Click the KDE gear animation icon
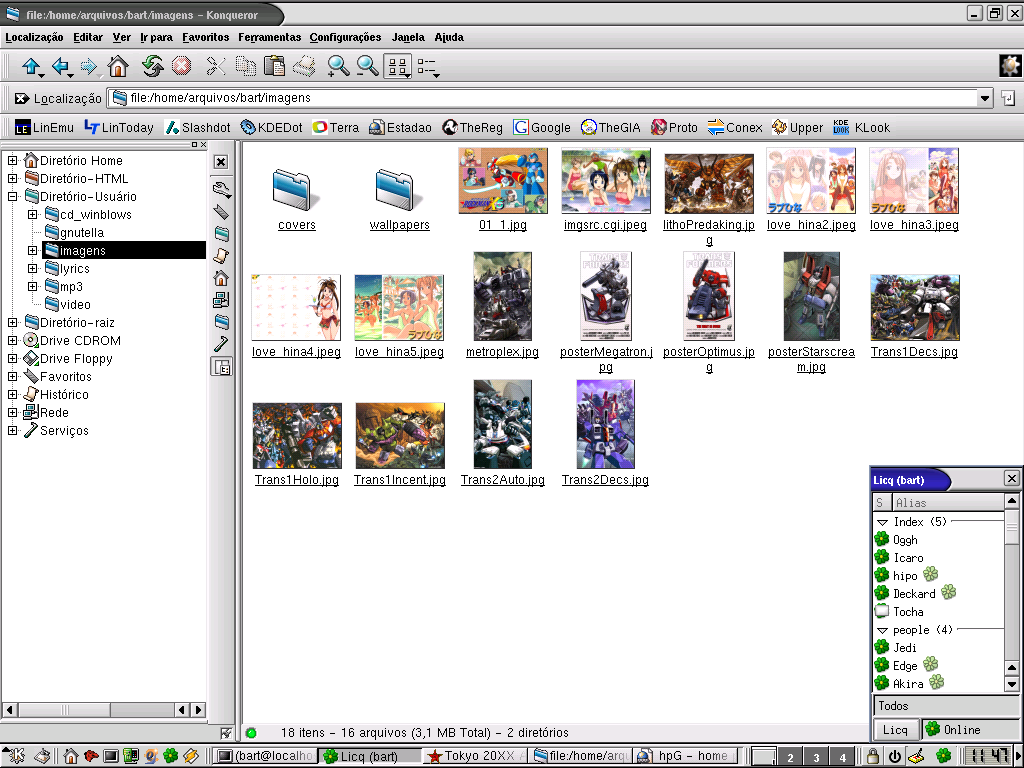This screenshot has height=768, width=1024. coord(1010,66)
